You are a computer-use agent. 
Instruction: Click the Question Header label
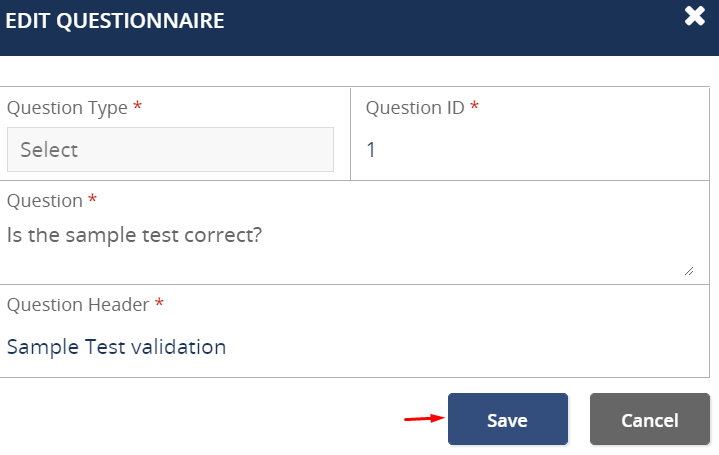coord(78,304)
